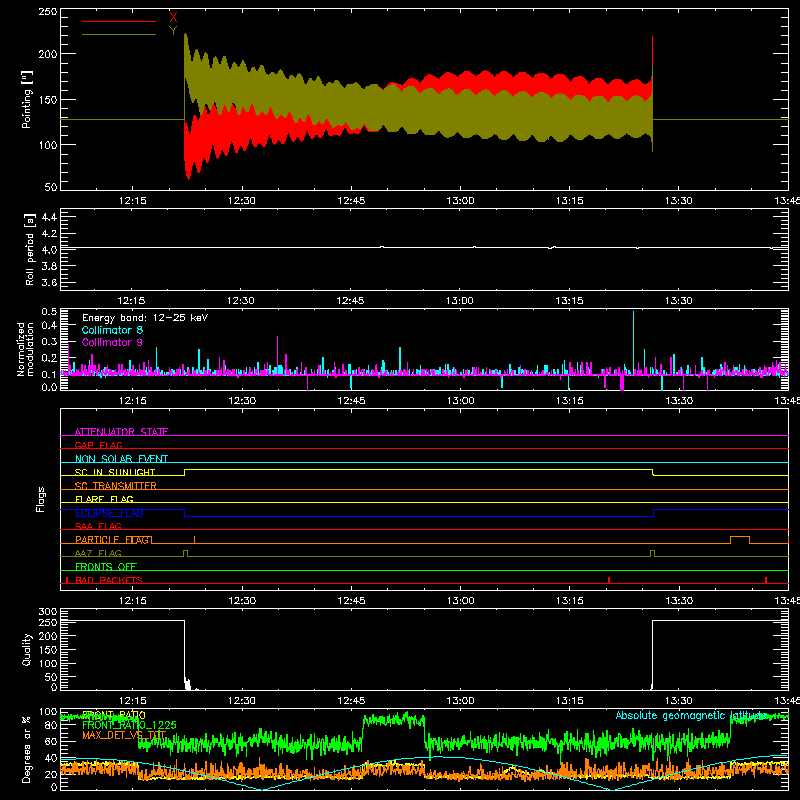Click the 'Normalized modulation' axis title
Screen dimensions: 800x800
point(26,349)
